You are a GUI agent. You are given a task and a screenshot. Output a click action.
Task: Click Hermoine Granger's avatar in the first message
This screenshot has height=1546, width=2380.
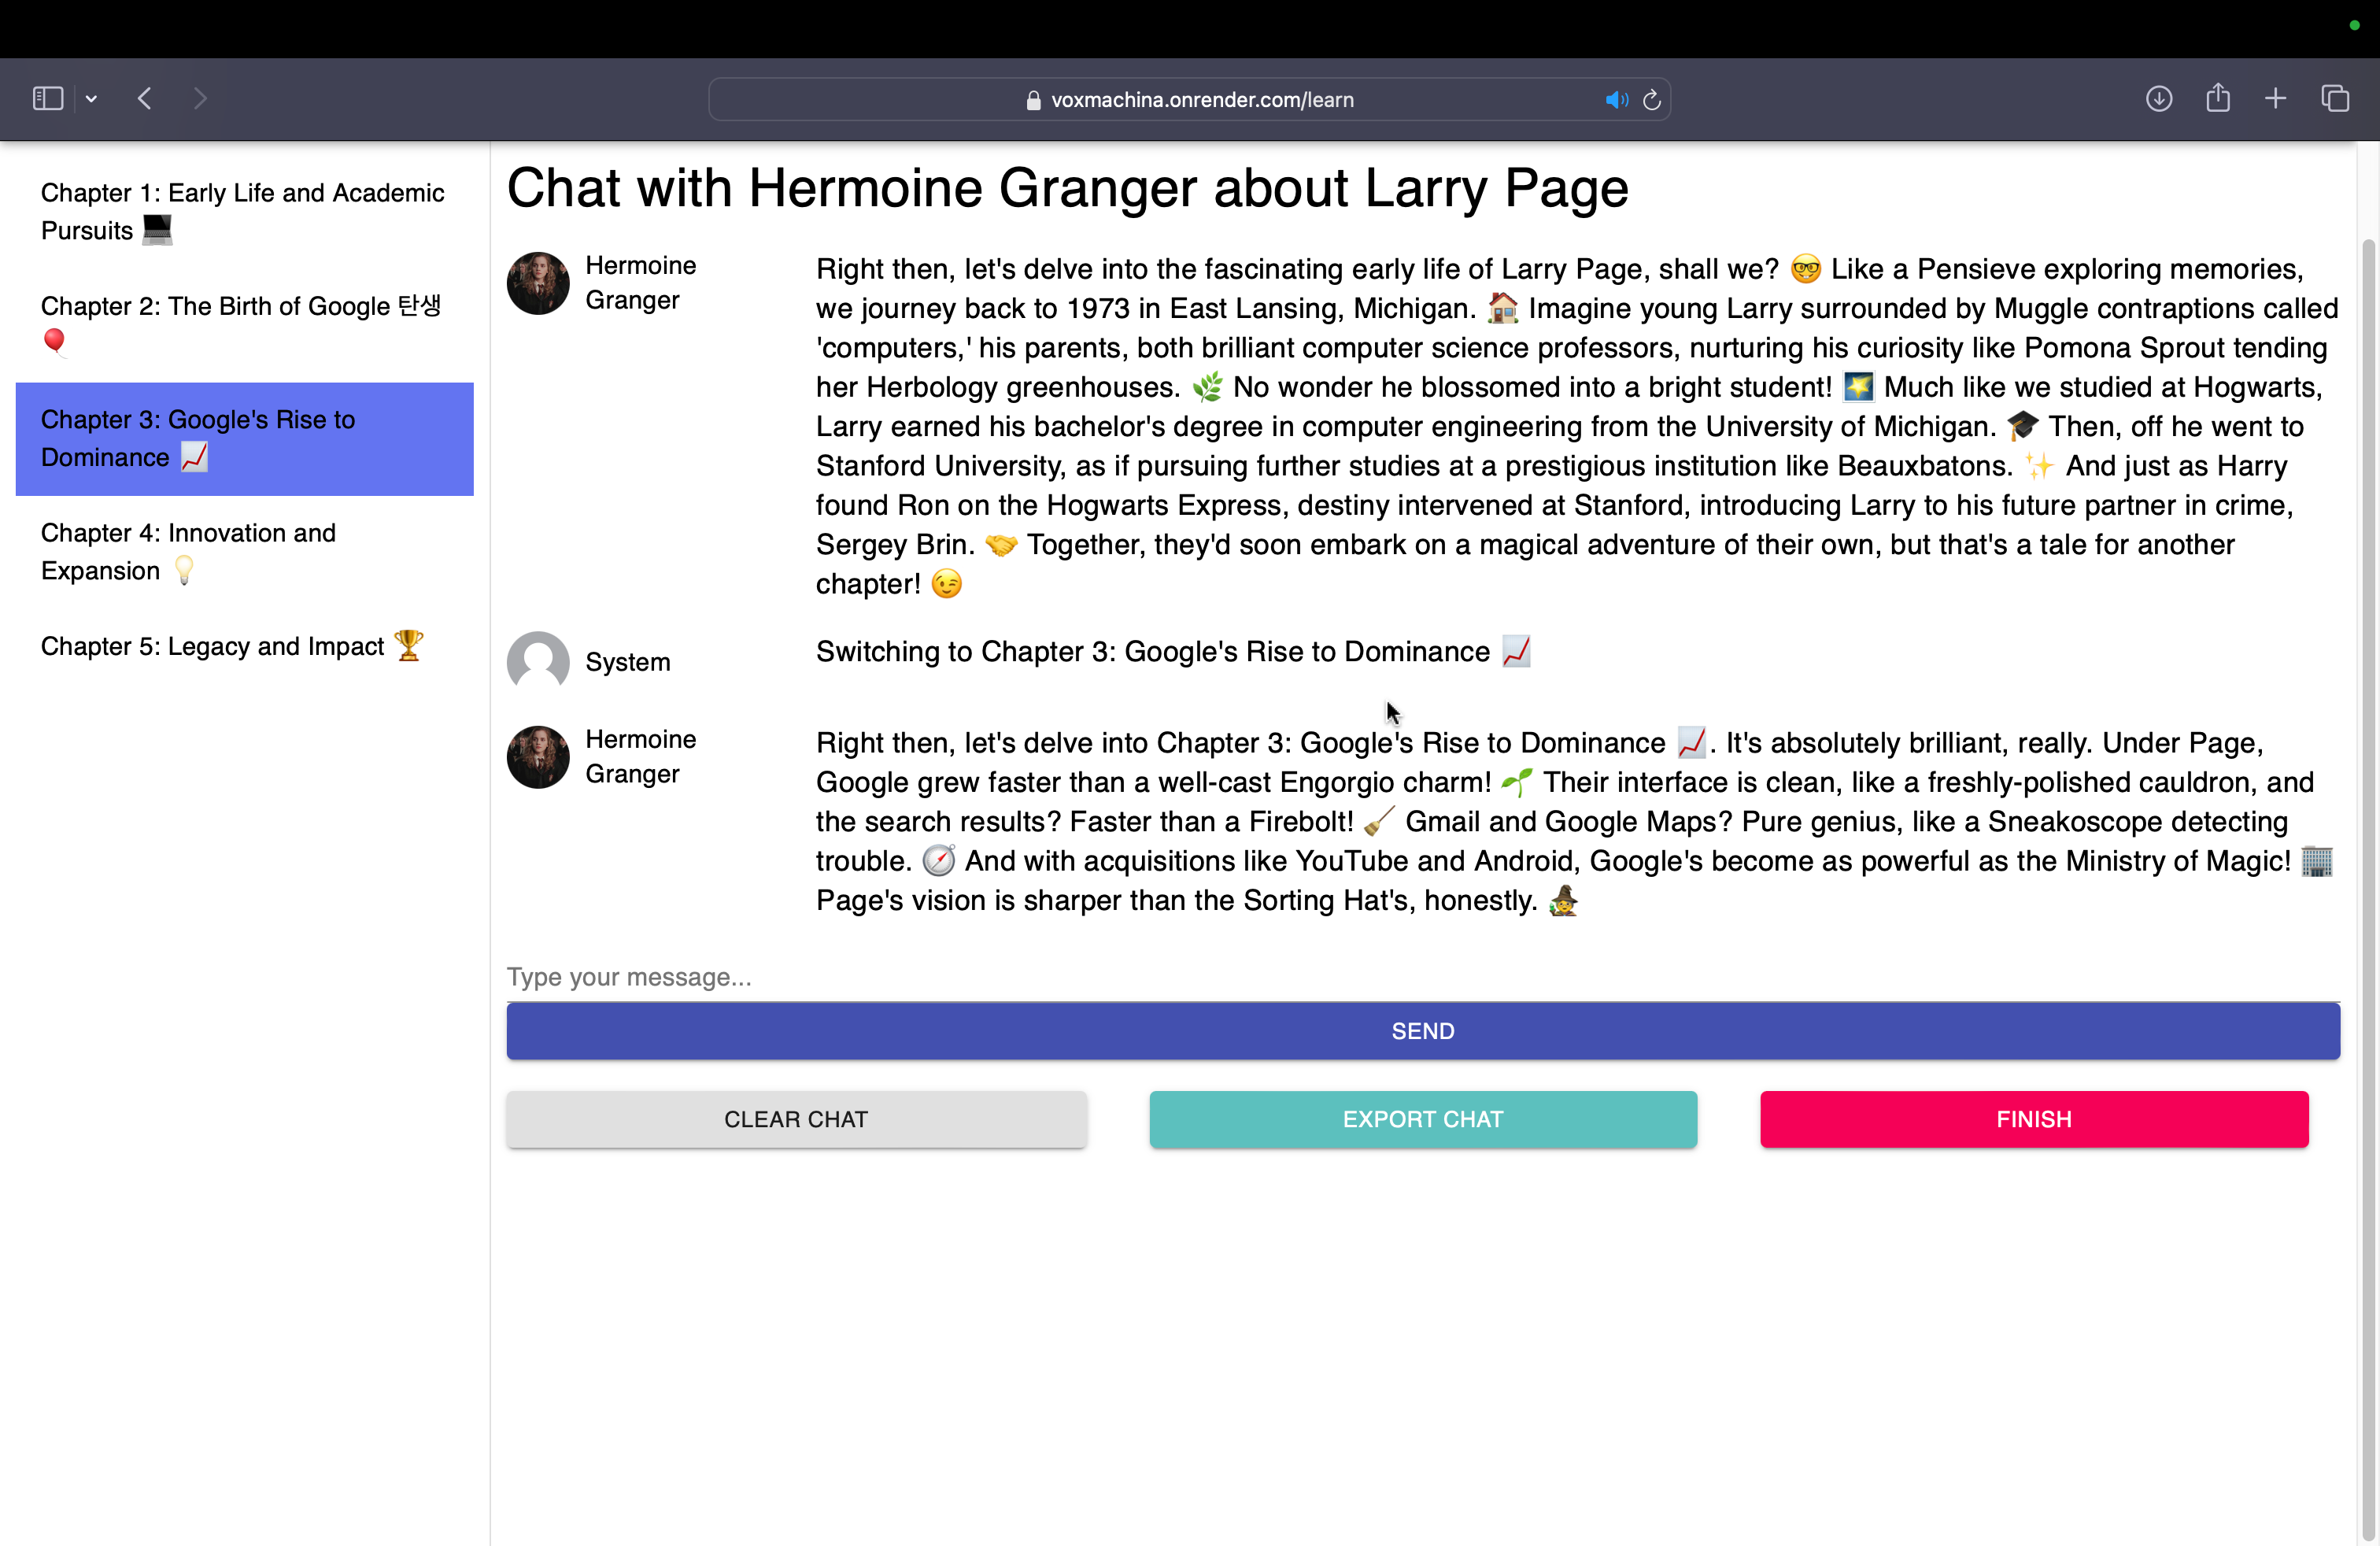tap(538, 283)
